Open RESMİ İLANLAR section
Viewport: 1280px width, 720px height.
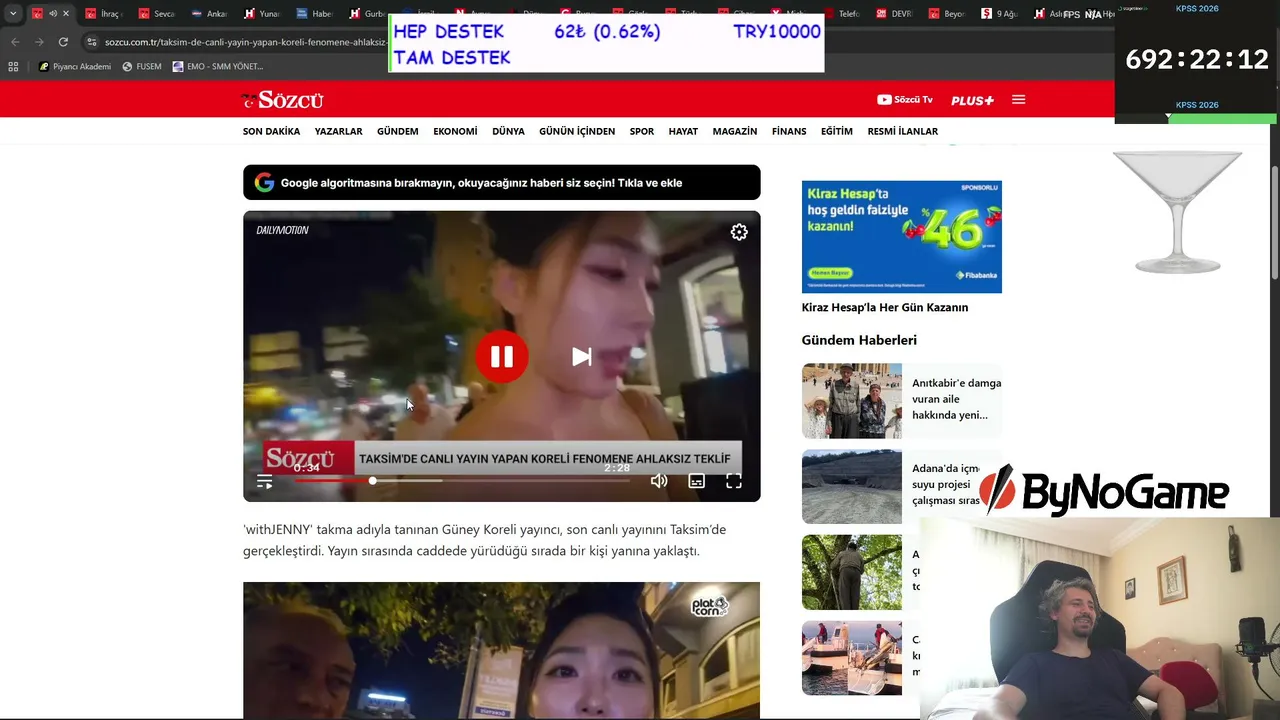(903, 131)
